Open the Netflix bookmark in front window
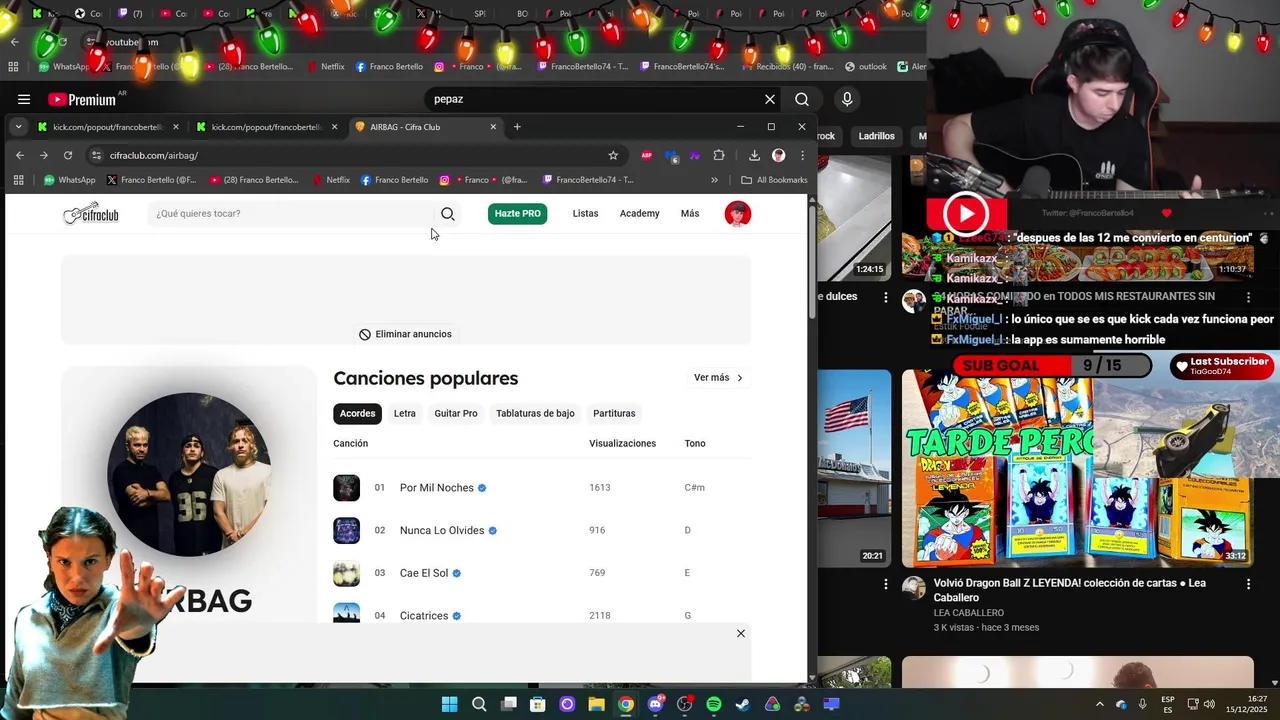 [x=331, y=180]
